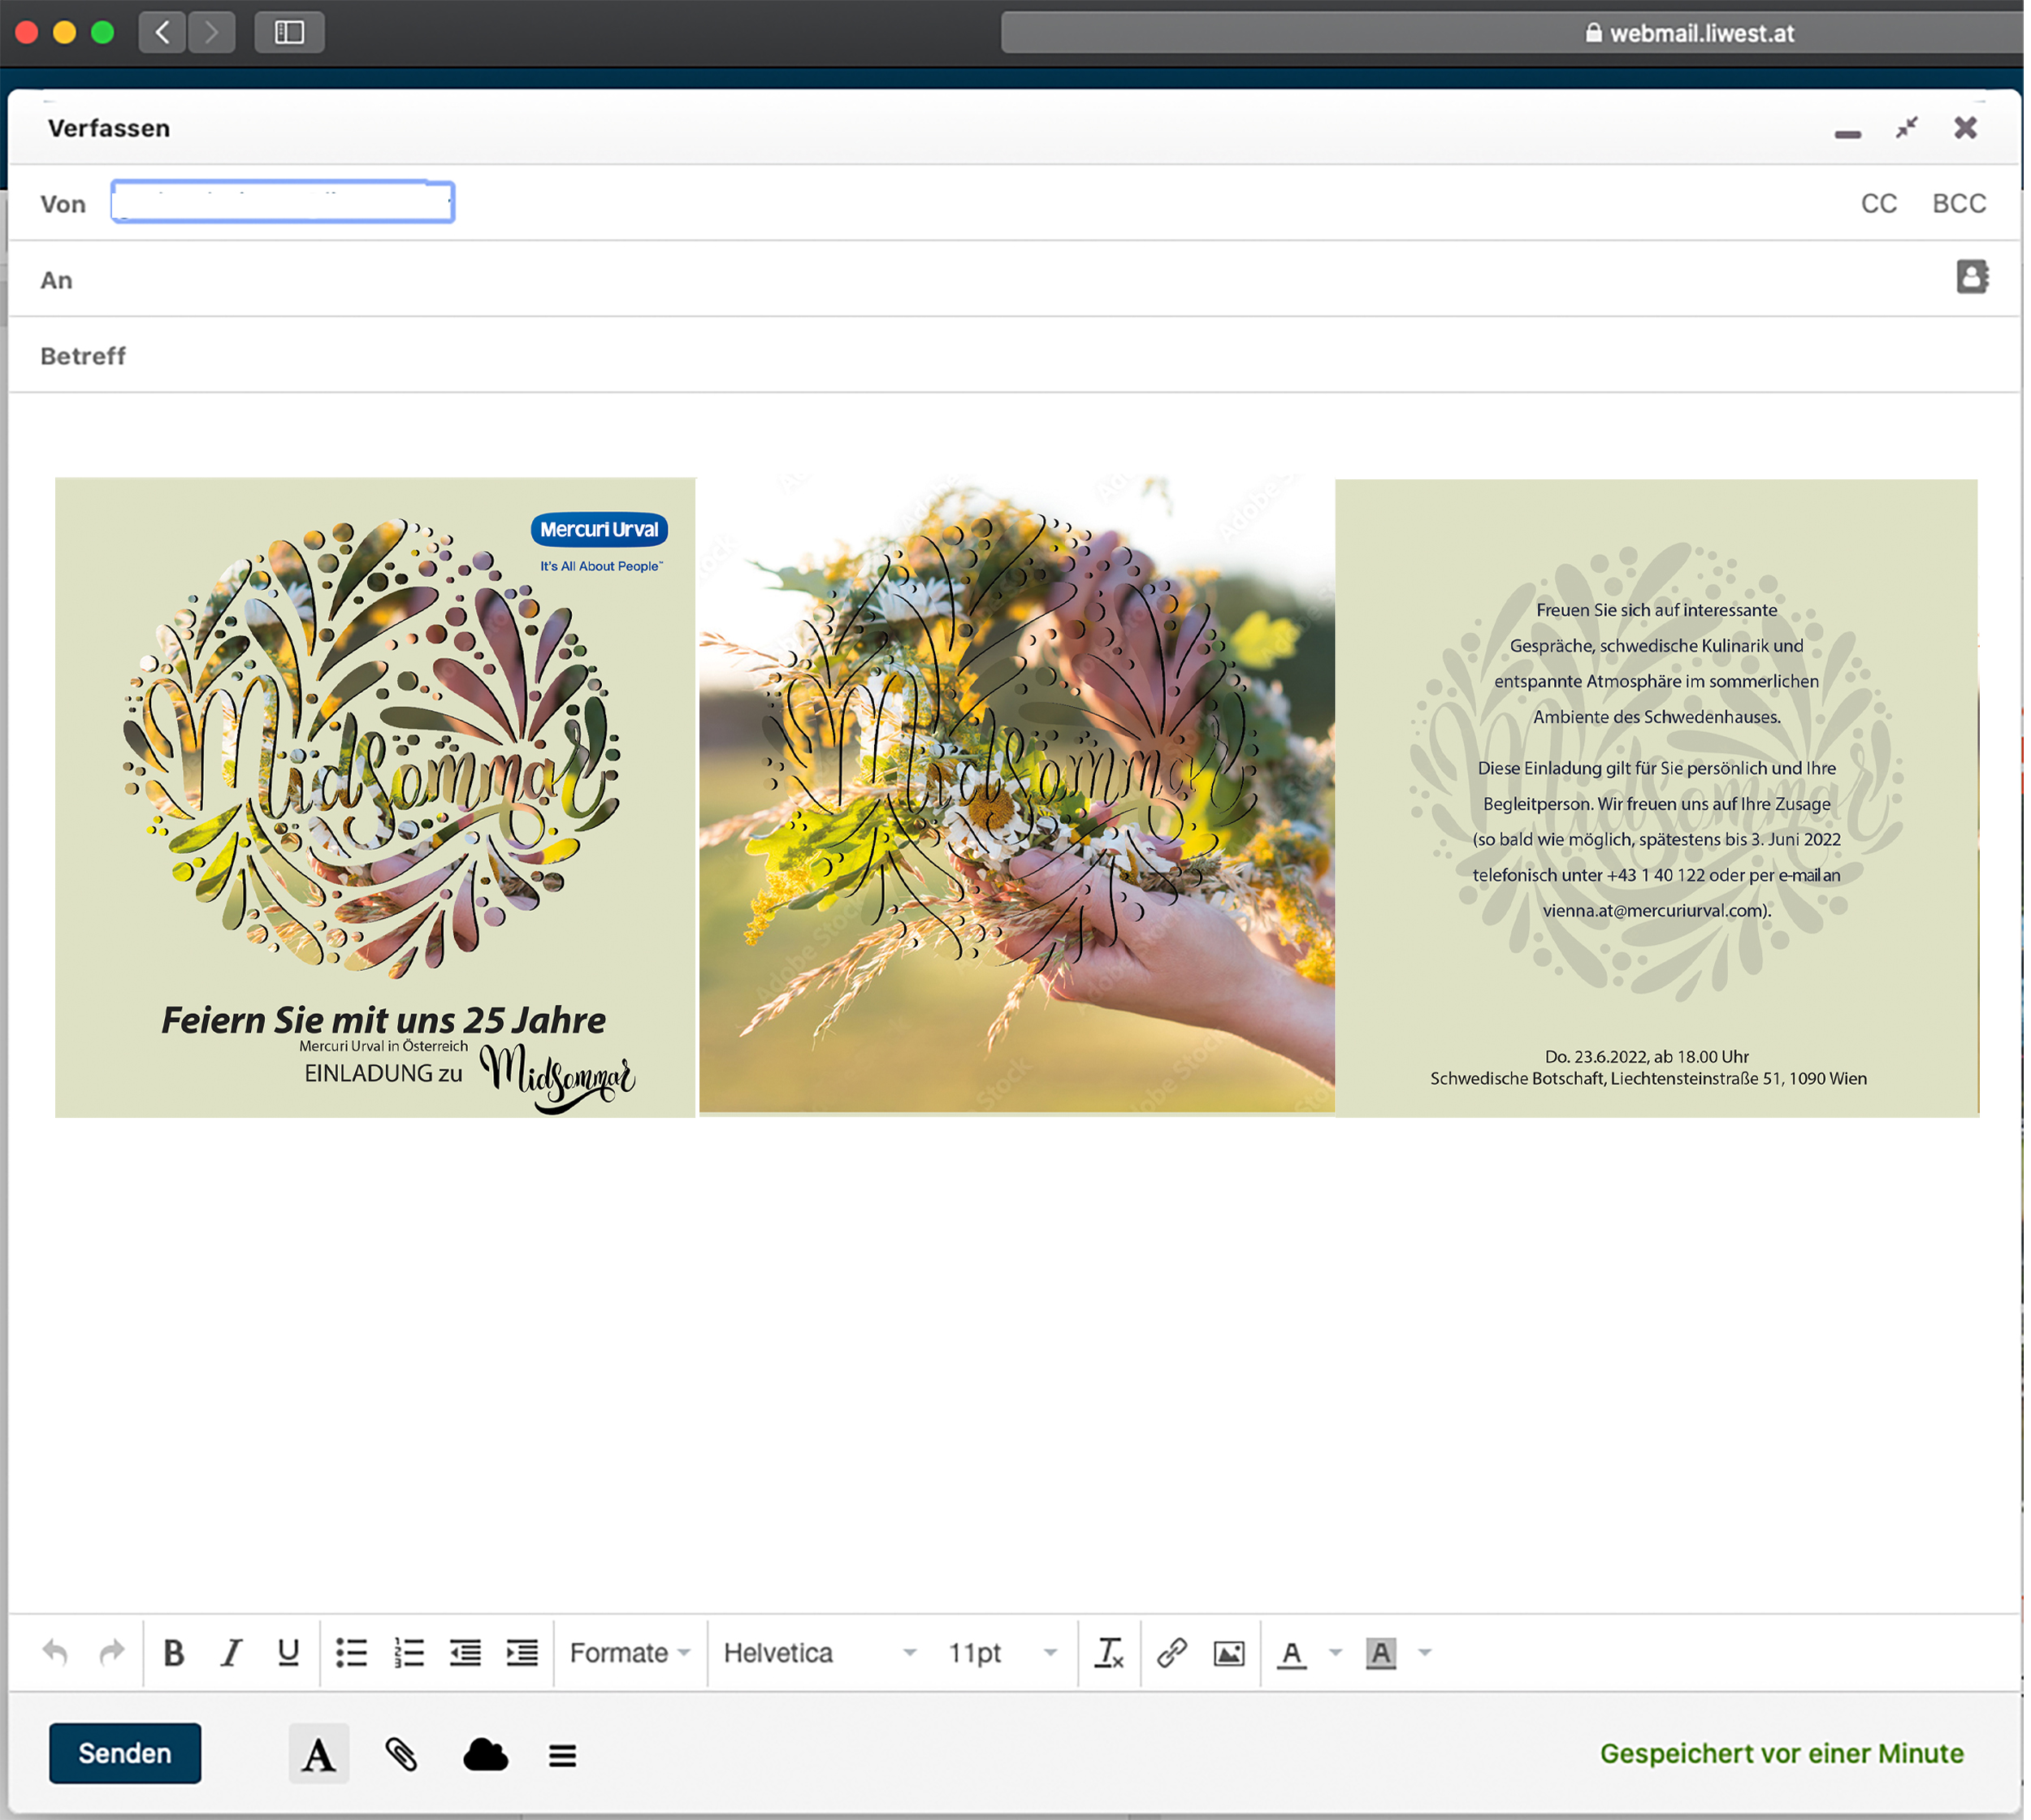Screen dimensions: 2031x1820
Task: Toggle the browser sidebar
Action: point(290,32)
